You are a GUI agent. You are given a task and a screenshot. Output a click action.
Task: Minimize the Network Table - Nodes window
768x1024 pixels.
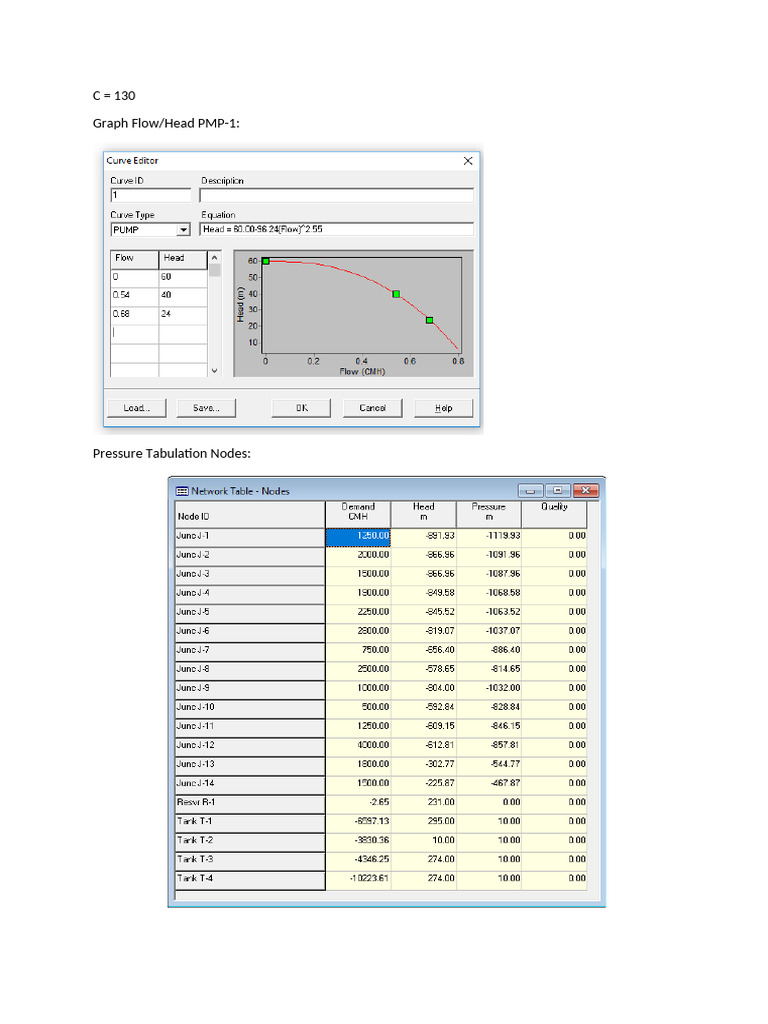[x=530, y=491]
